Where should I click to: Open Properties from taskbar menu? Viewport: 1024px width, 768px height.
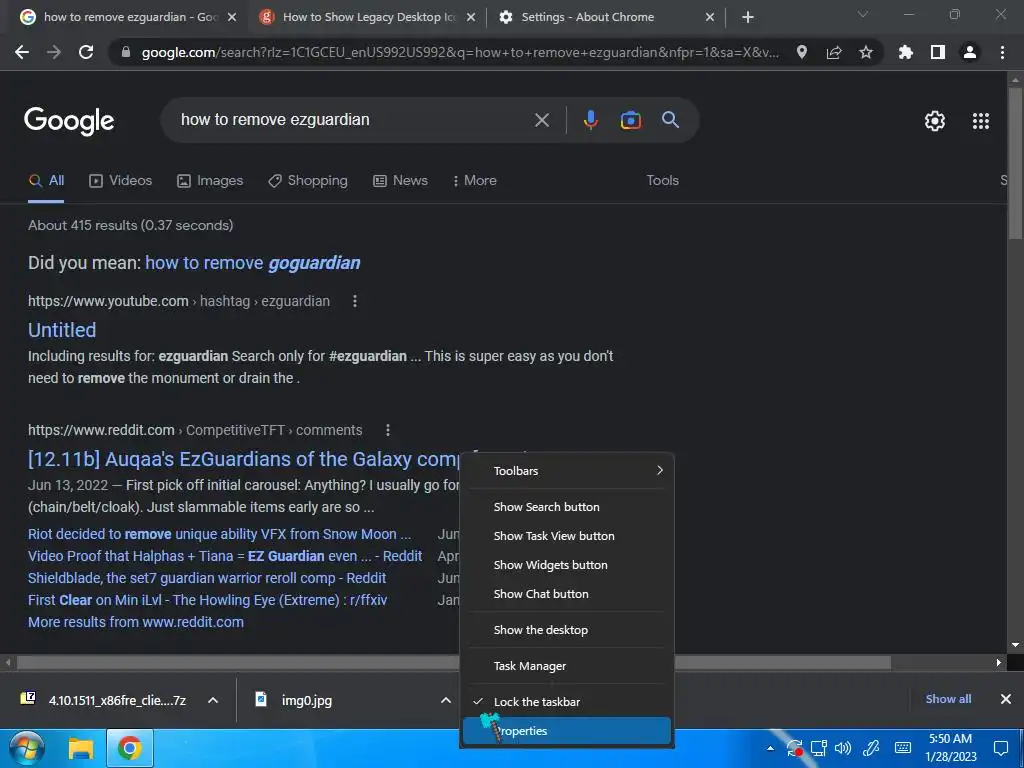click(x=567, y=731)
